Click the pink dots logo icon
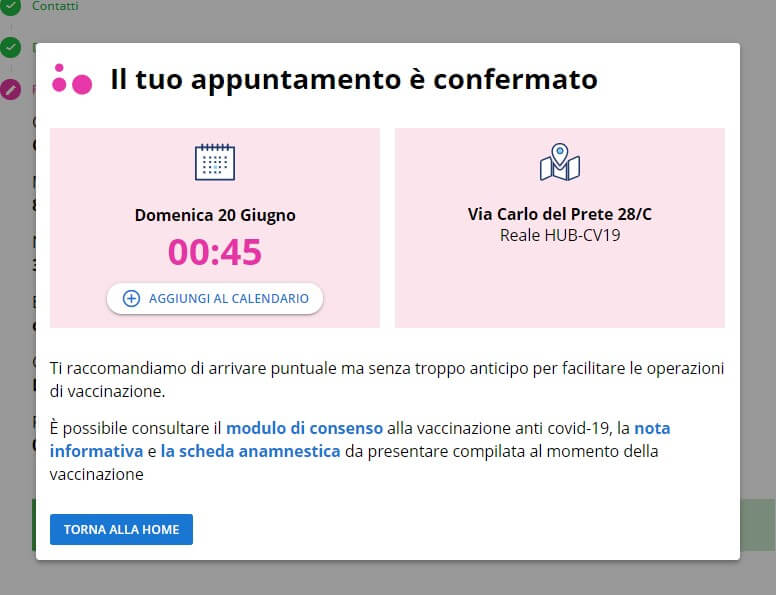 click(72, 79)
